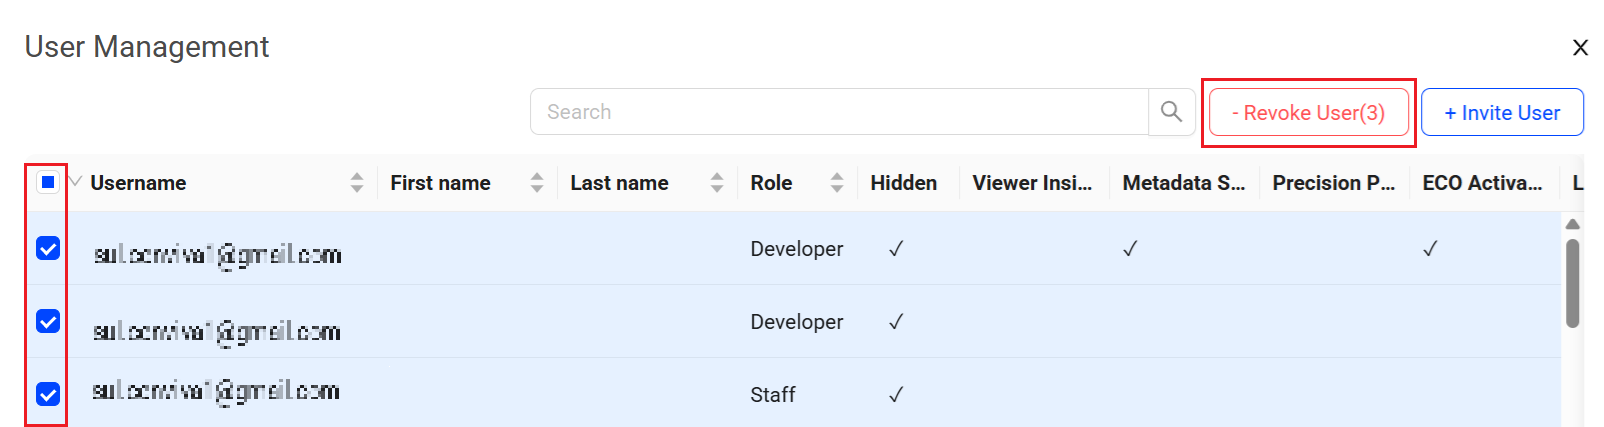The height and width of the screenshot is (427, 1604).
Task: Open selection dropdown chevron beside header checkbox
Action: (75, 182)
